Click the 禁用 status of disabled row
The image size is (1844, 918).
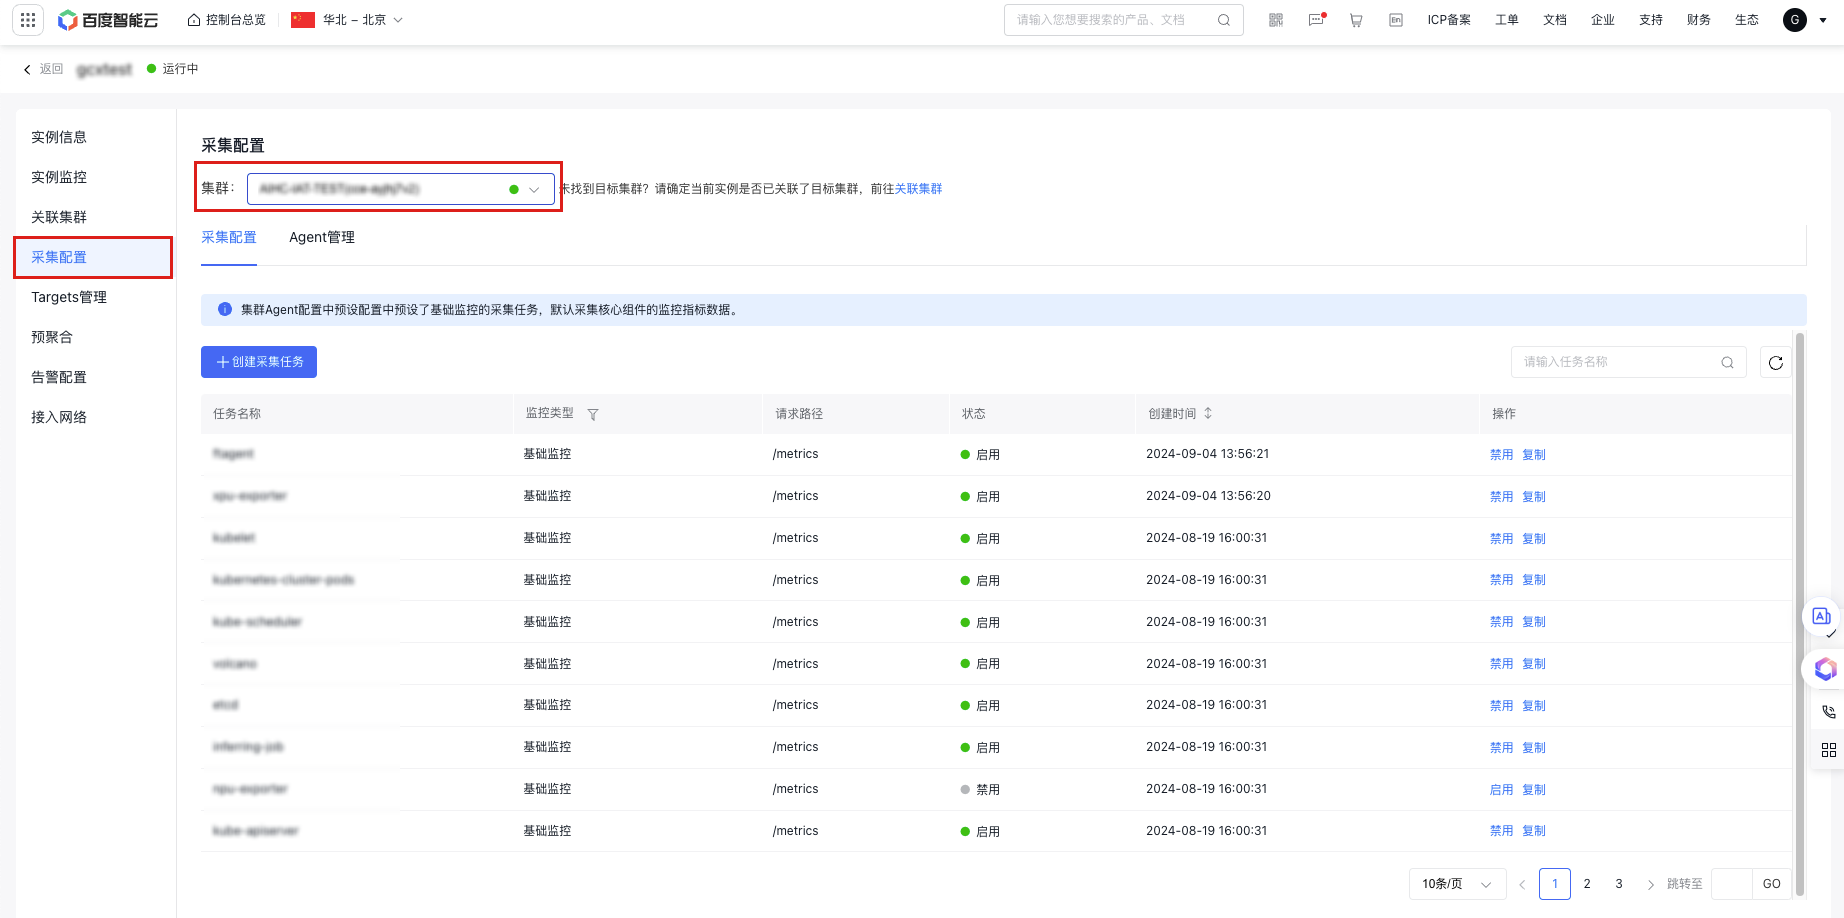pos(980,790)
